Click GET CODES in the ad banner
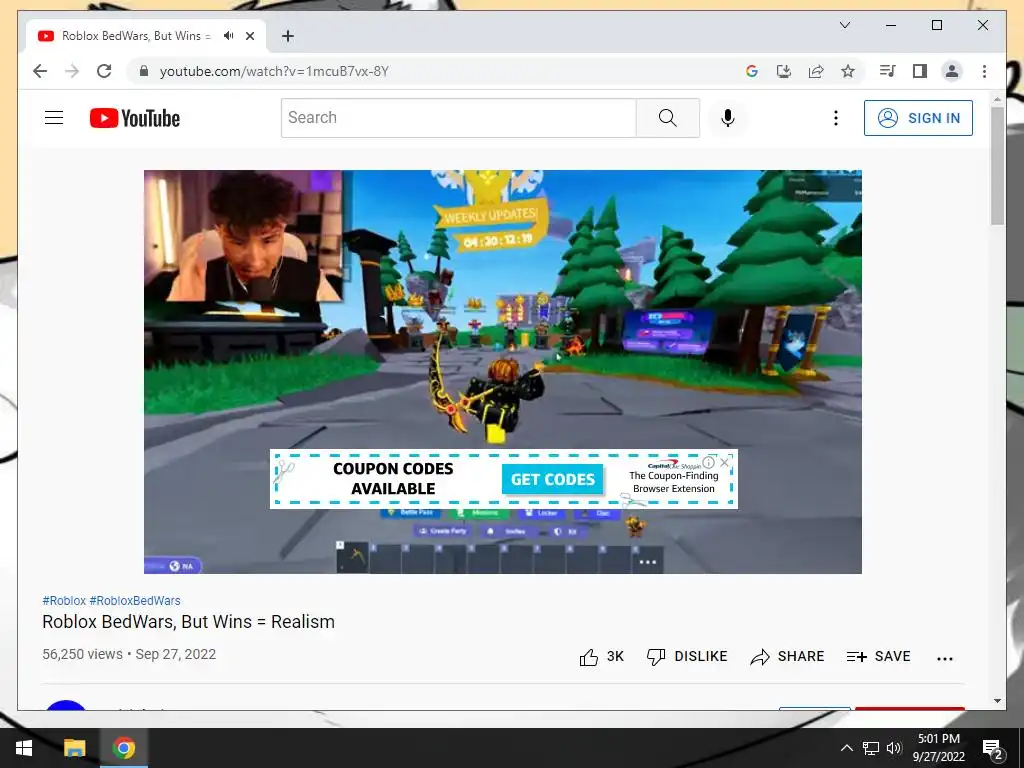Screen dimensions: 1024x768 pyautogui.click(x=552, y=479)
